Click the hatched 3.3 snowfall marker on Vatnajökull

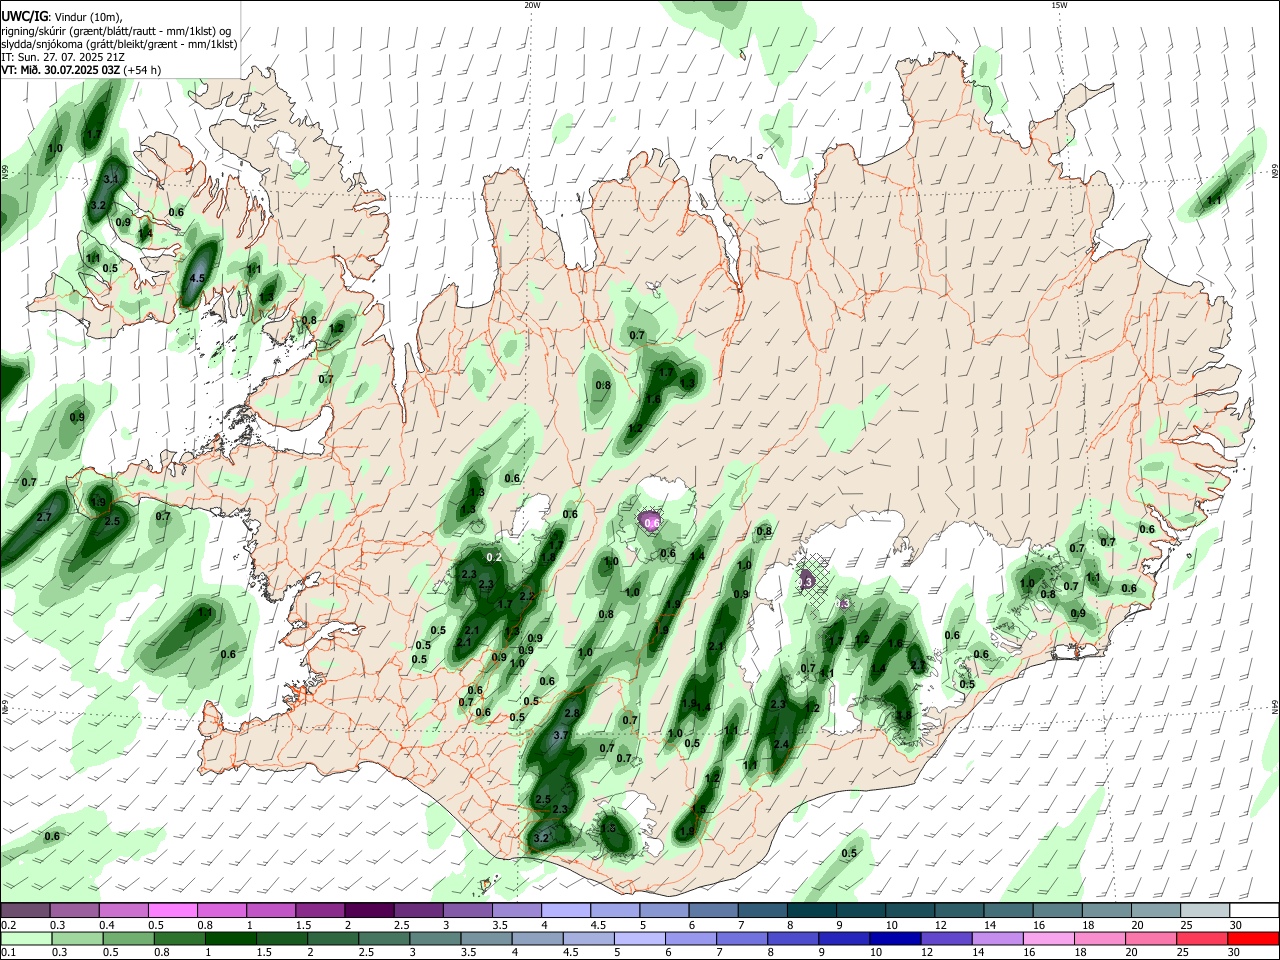(806, 580)
